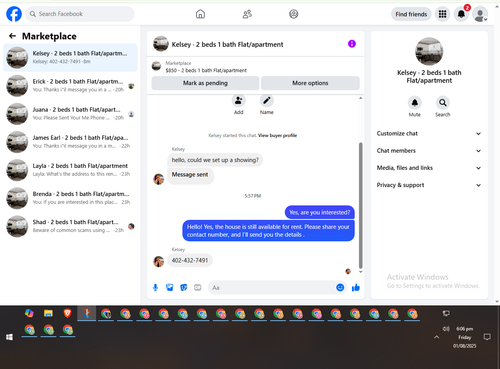Open the Copilot taskbar icon
This screenshot has height=369, width=500.
29,313
